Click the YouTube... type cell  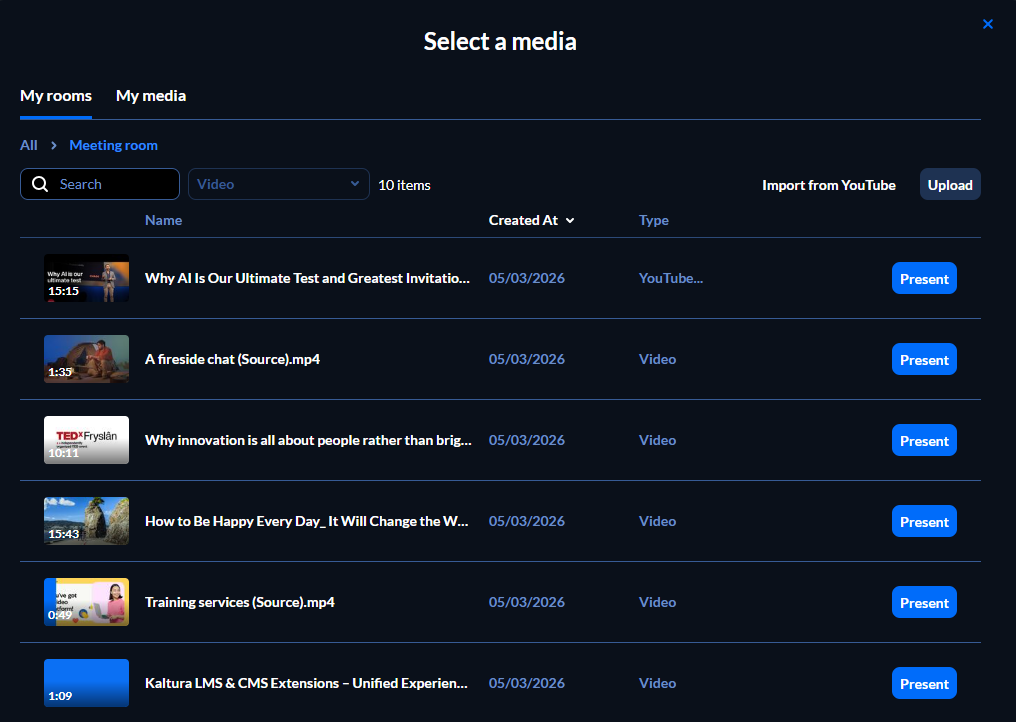coord(671,278)
